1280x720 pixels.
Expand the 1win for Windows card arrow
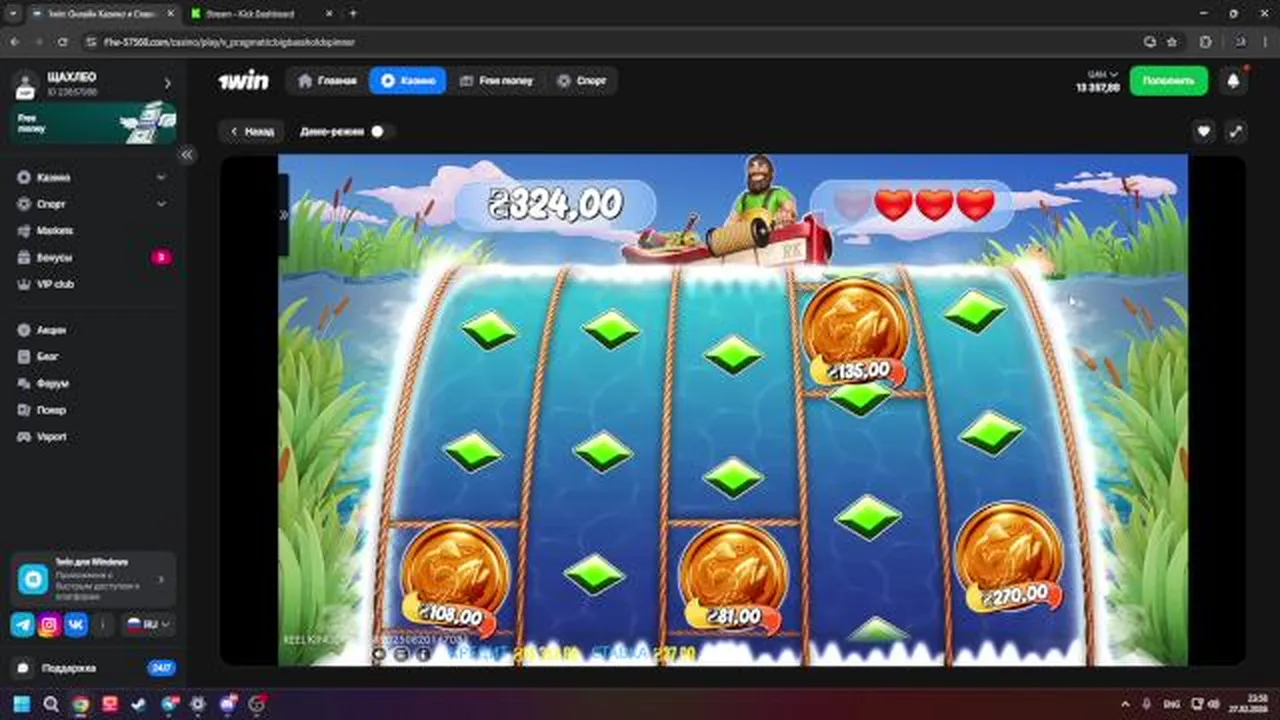click(161, 579)
